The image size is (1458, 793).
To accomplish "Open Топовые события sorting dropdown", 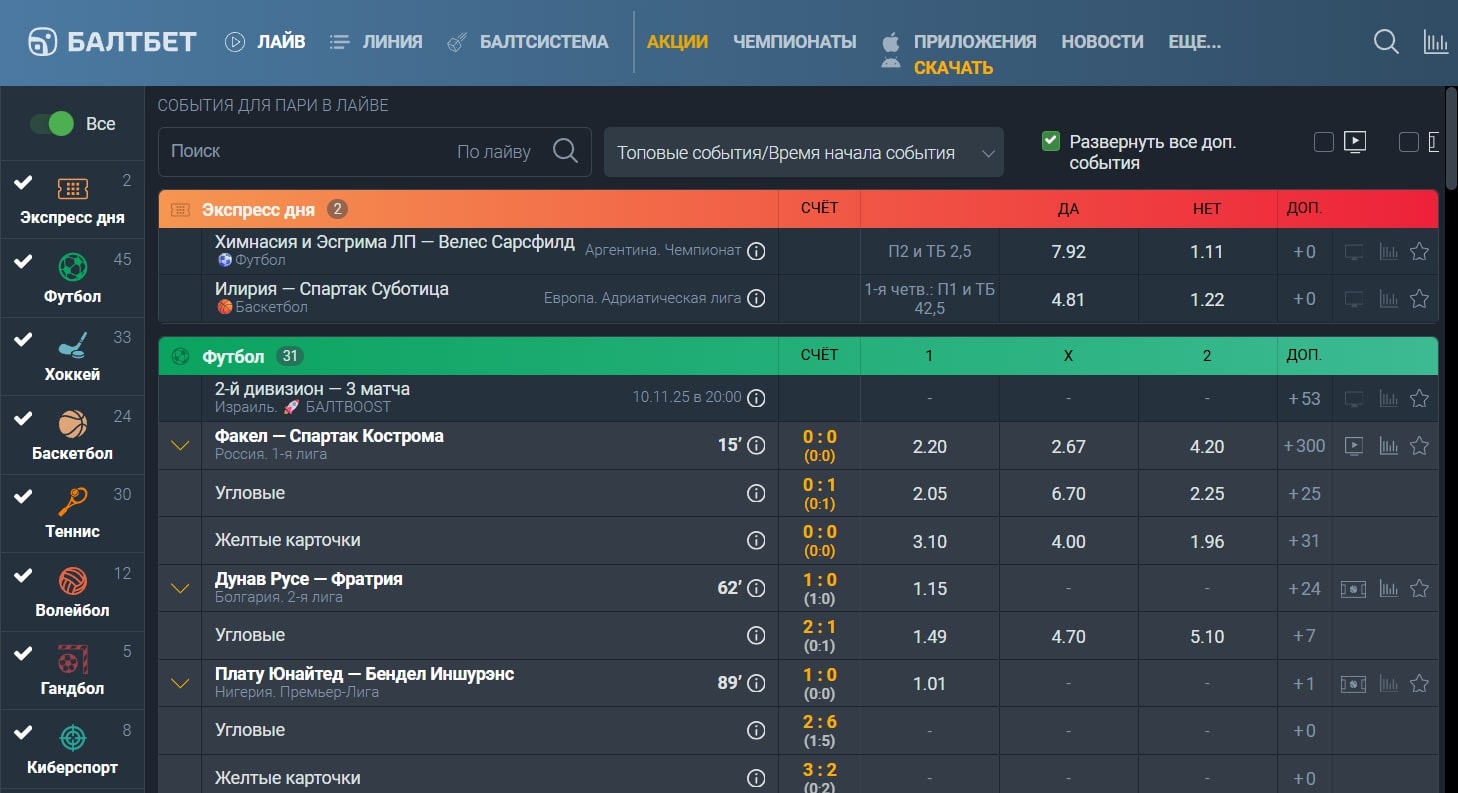I will (x=804, y=153).
